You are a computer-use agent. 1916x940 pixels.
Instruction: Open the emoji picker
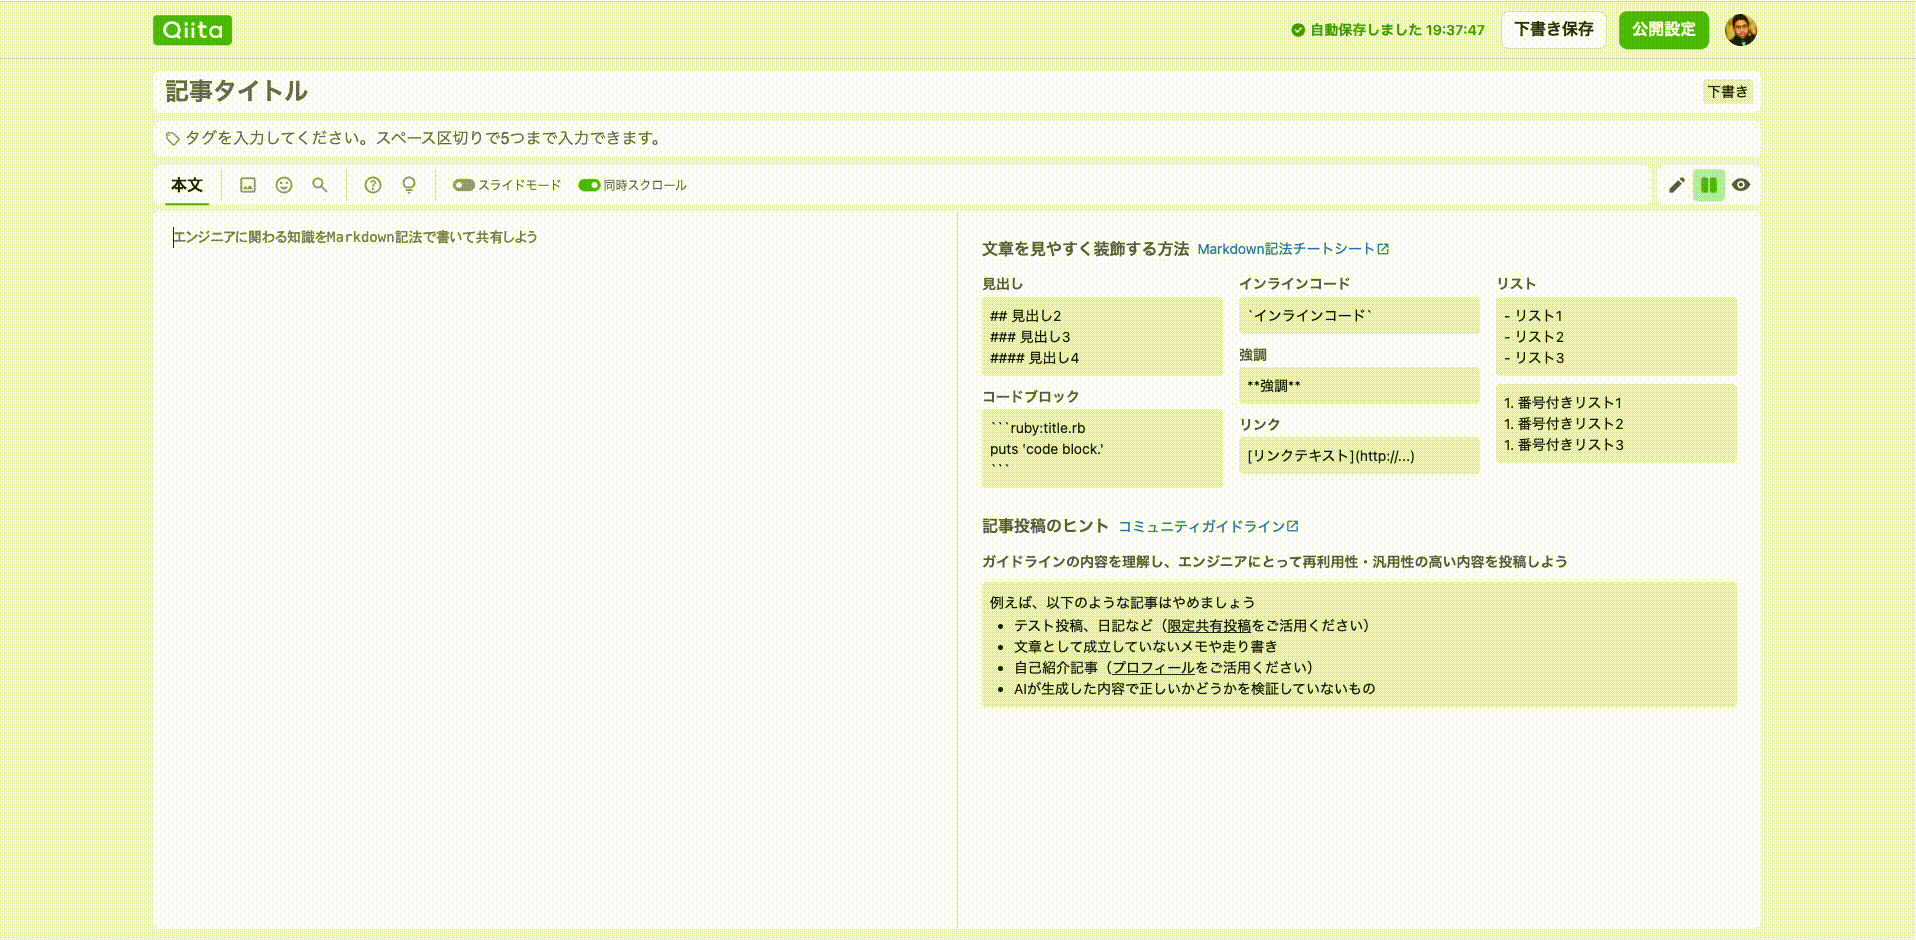tap(284, 185)
